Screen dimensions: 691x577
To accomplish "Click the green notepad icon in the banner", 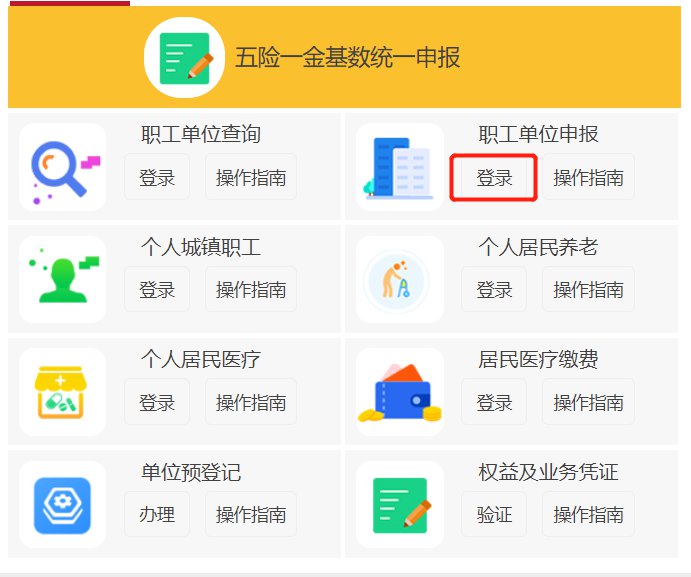I will click(x=184, y=58).
